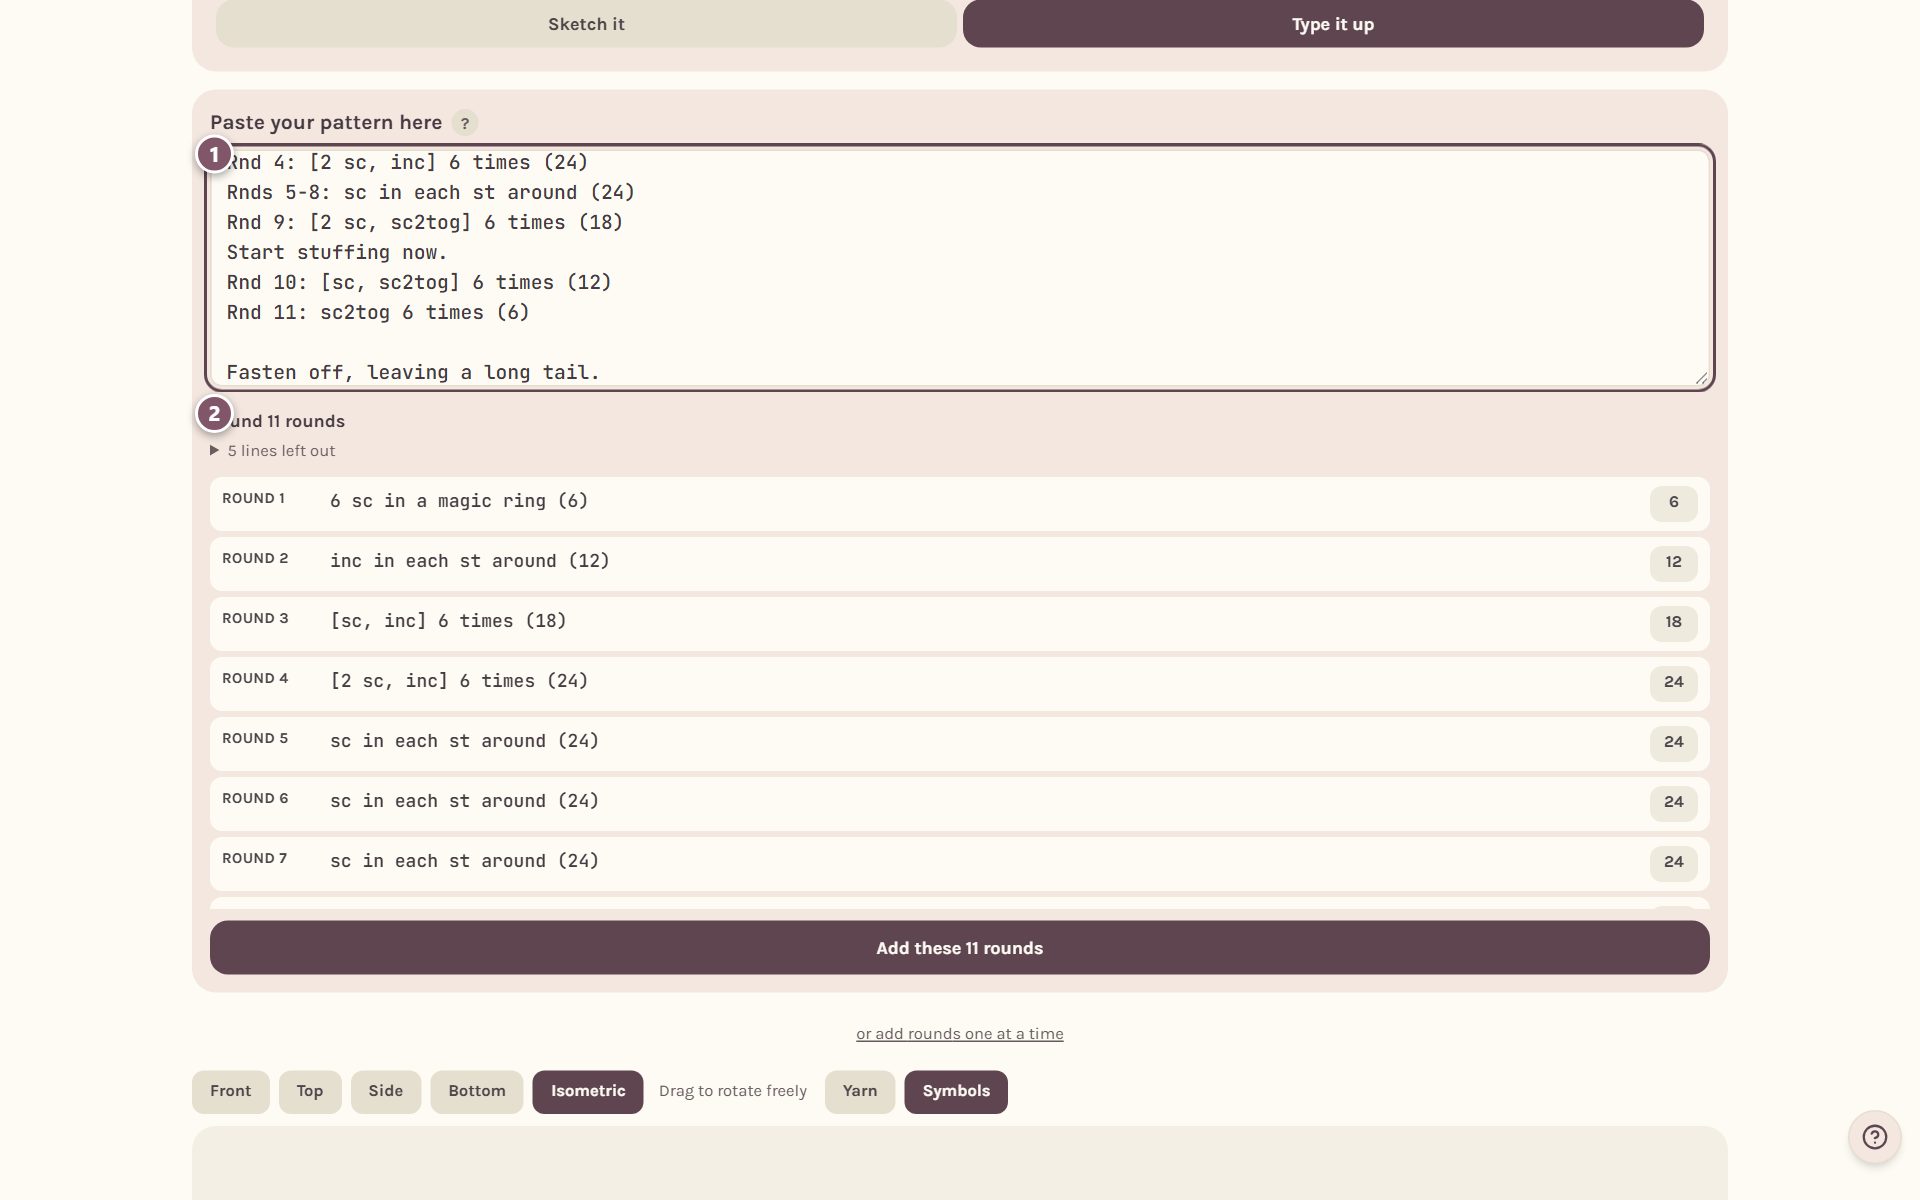Click the stitch count badge 12 for Round 2

pyautogui.click(x=1673, y=563)
